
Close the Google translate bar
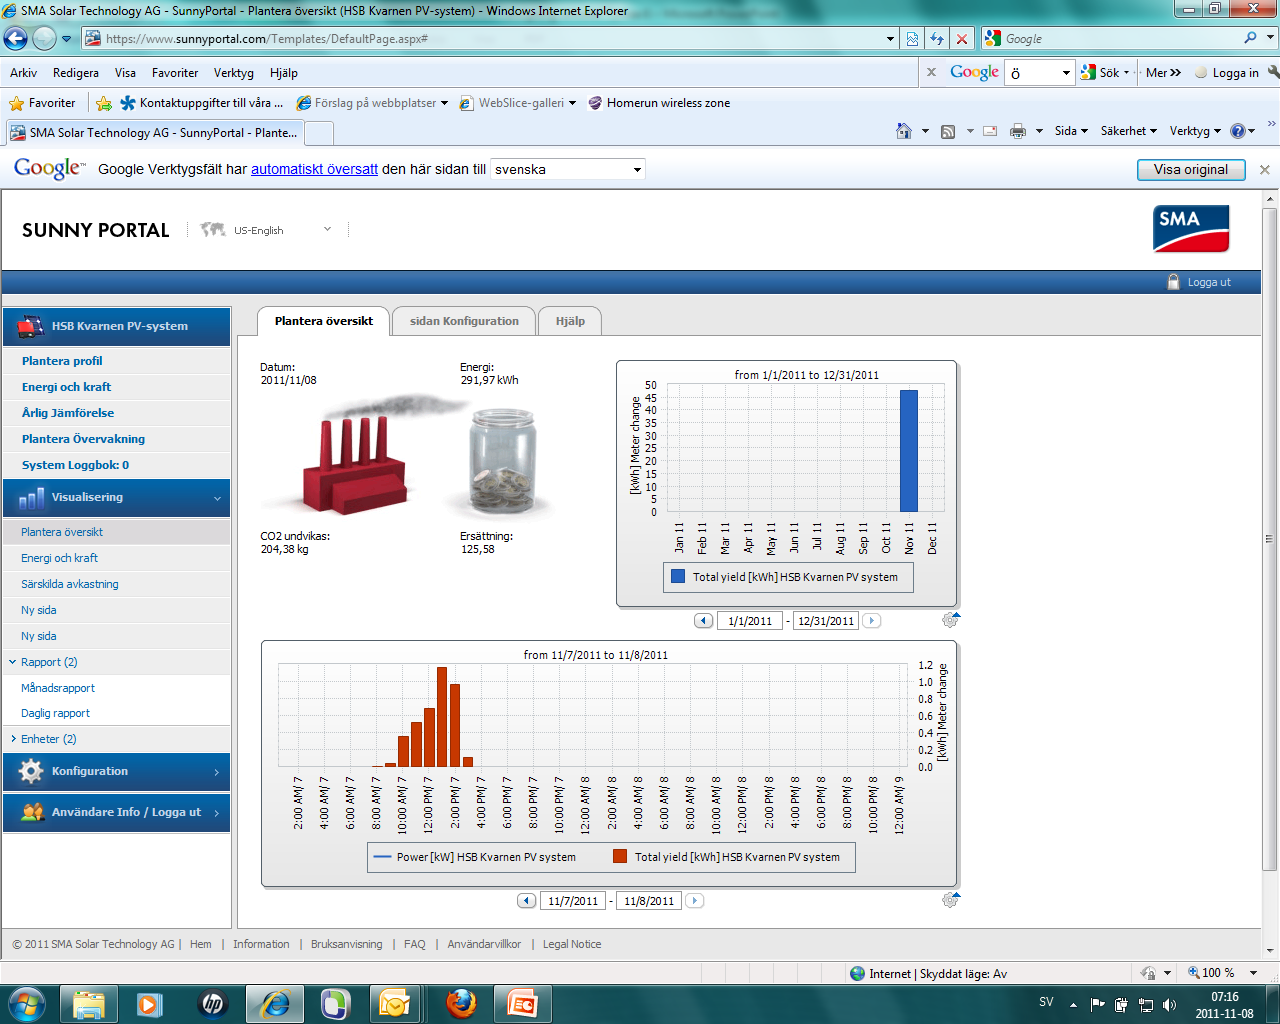[1265, 170]
